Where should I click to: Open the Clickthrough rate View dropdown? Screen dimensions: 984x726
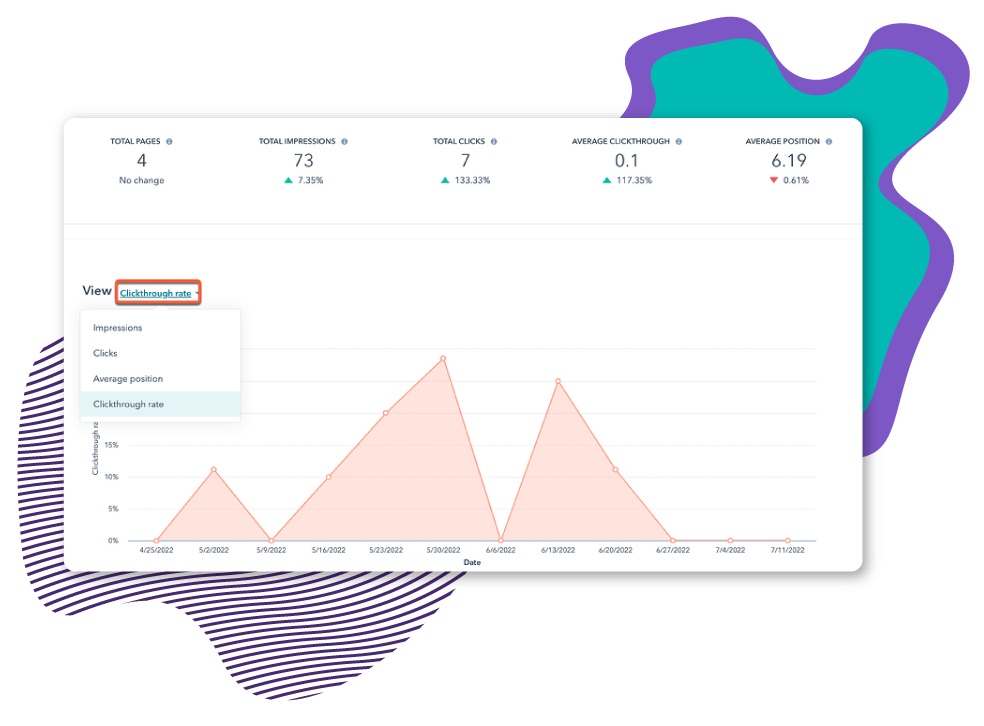click(158, 293)
